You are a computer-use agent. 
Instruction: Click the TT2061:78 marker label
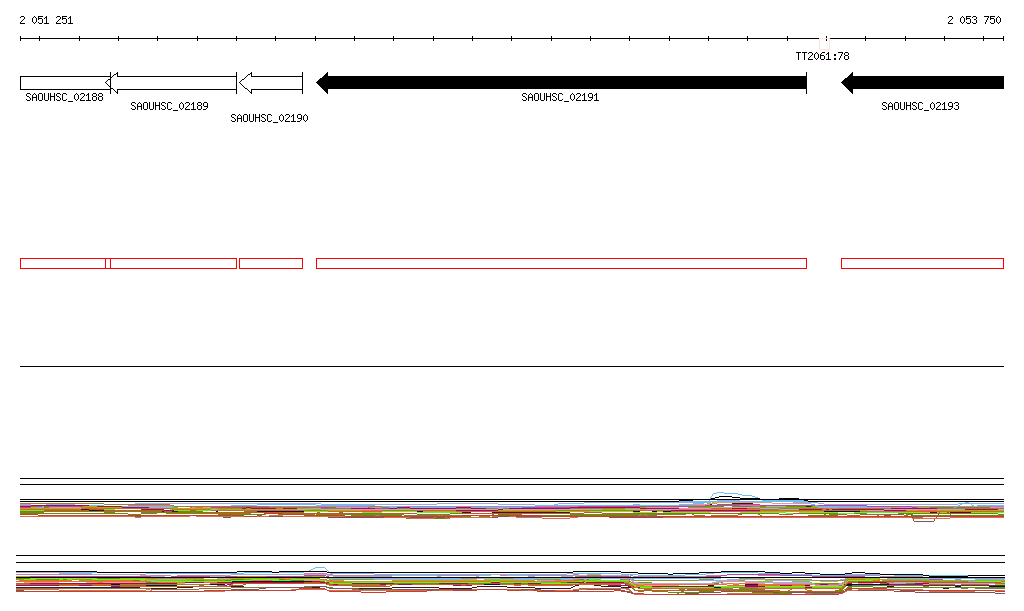(x=822, y=57)
